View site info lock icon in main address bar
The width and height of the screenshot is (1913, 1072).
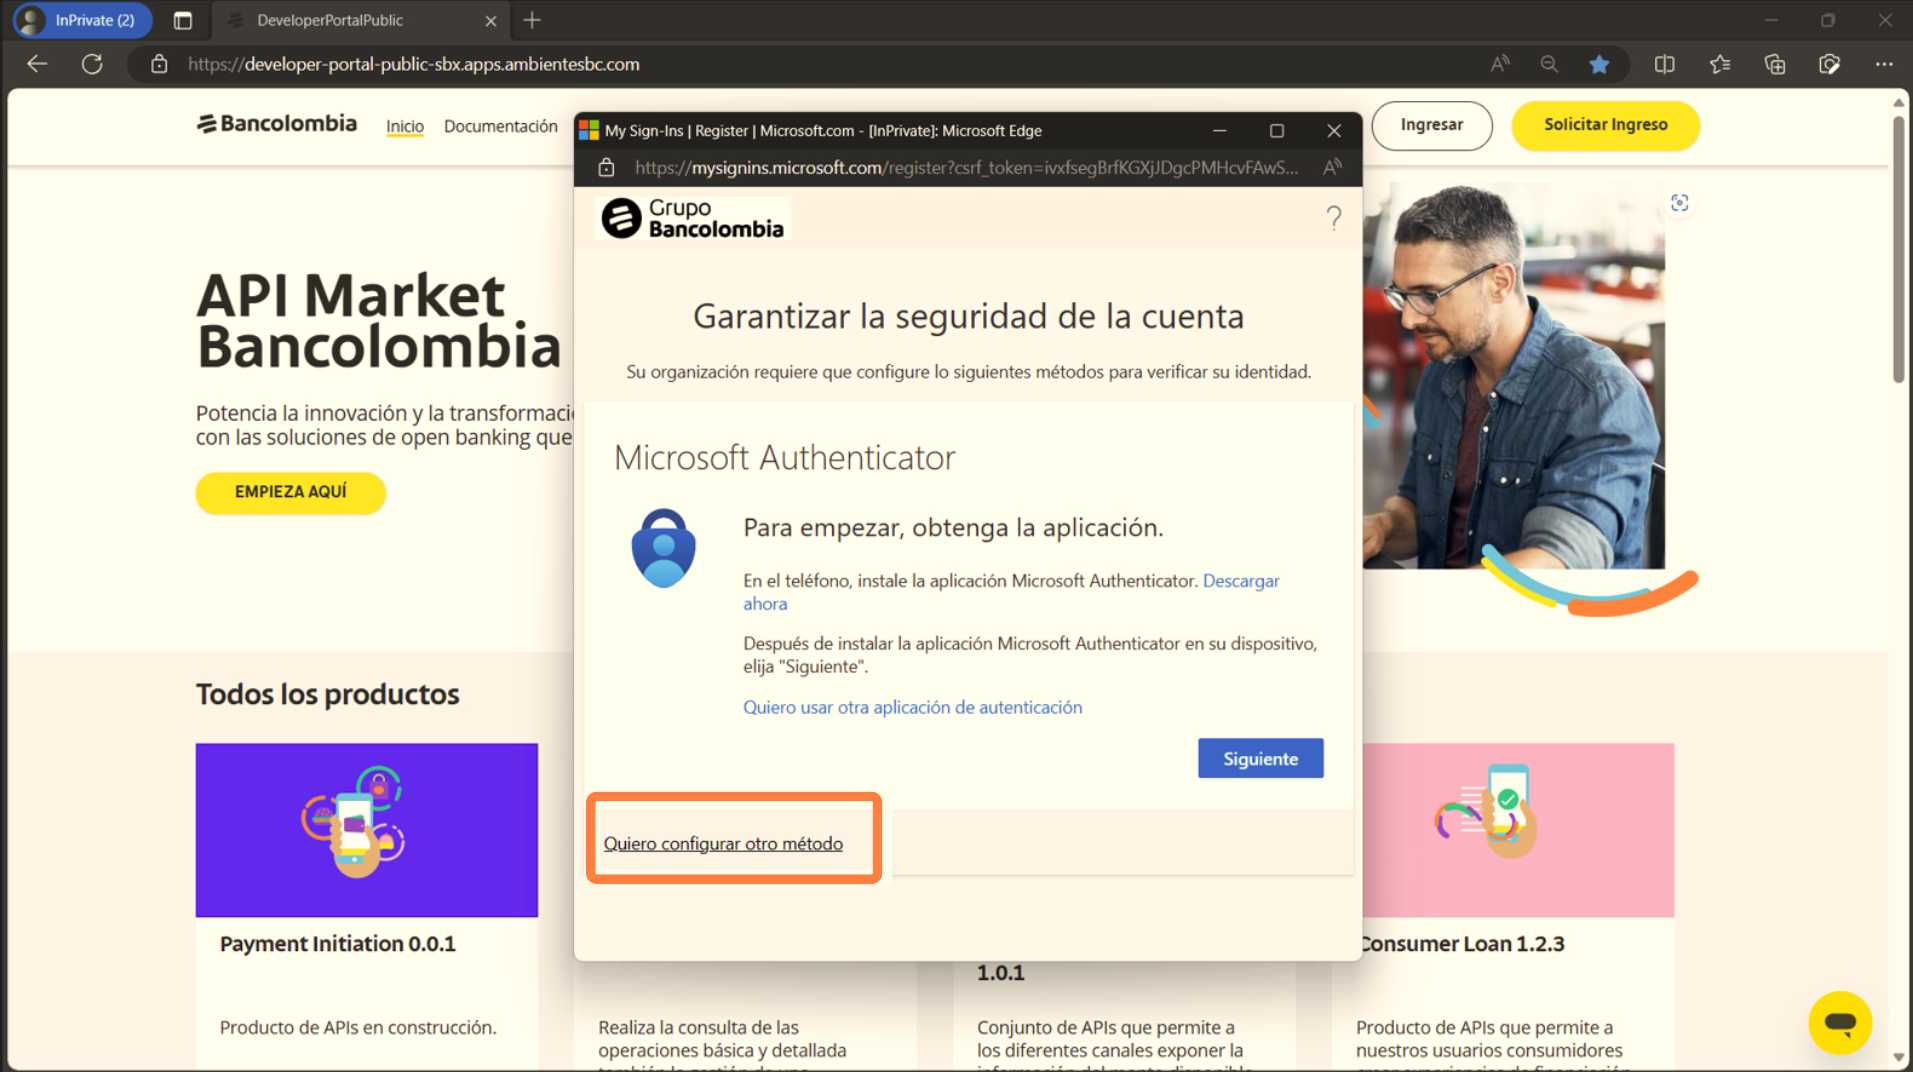pyautogui.click(x=159, y=64)
